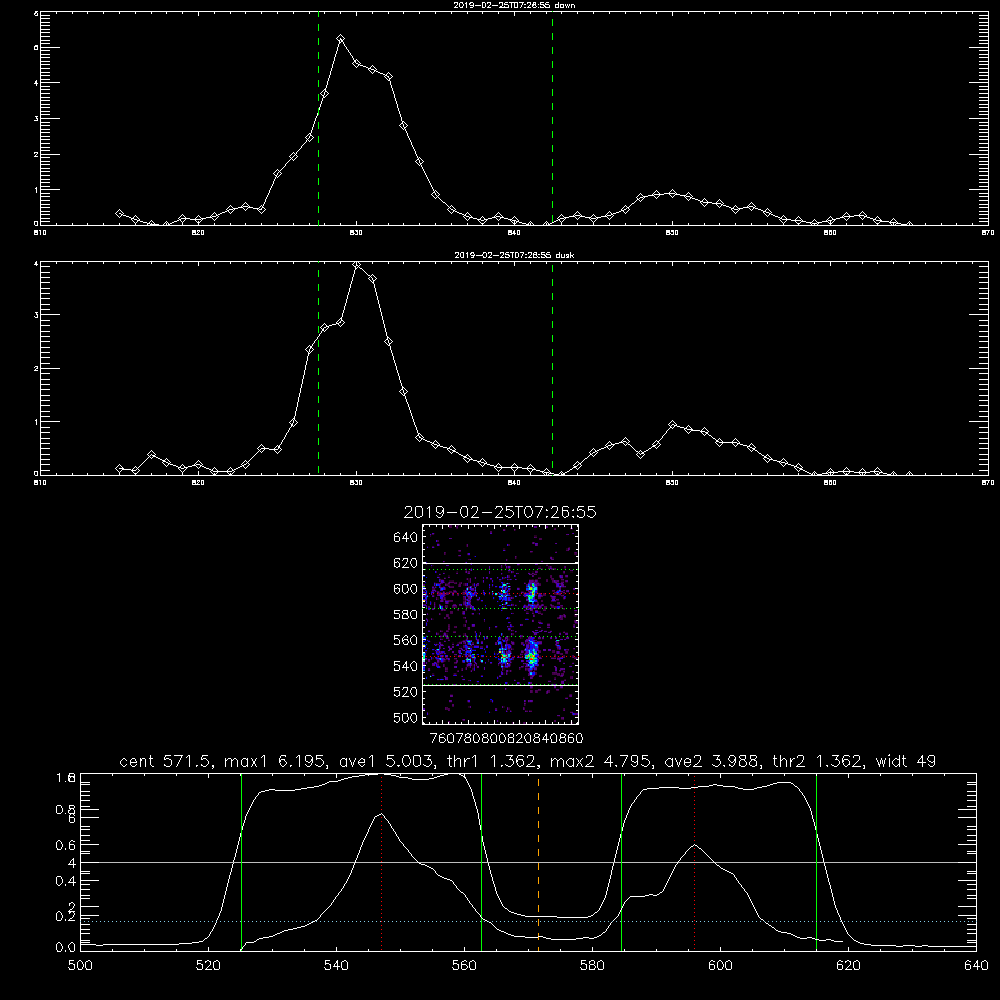Viewport: 1000px width, 1000px height.
Task: Click the right green dashed line in the dusk plot
Action: [x=552, y=368]
